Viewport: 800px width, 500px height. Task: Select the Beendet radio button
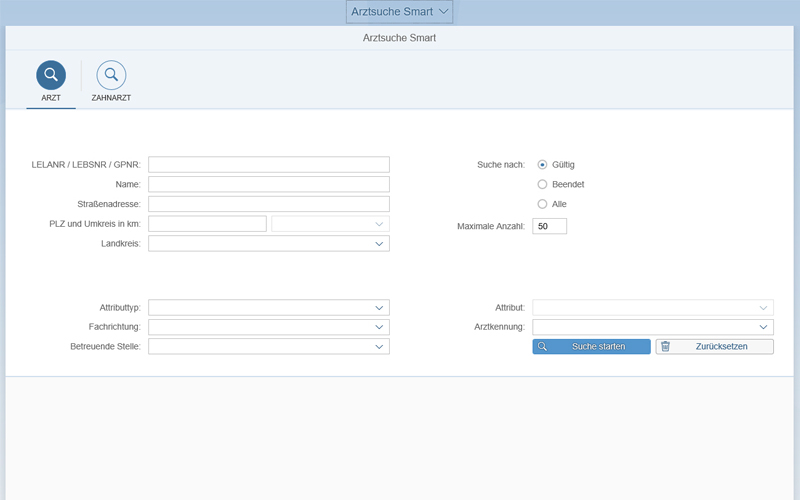pos(542,184)
